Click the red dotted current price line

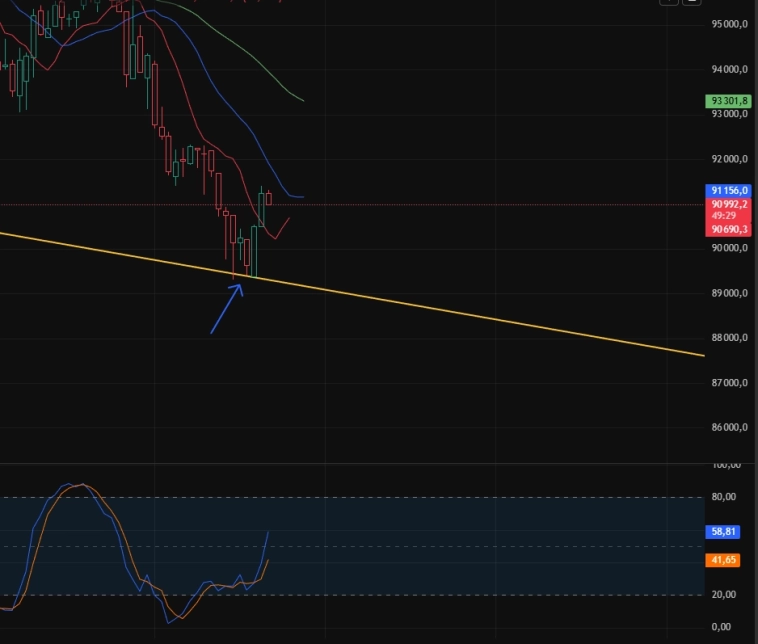click(352, 205)
